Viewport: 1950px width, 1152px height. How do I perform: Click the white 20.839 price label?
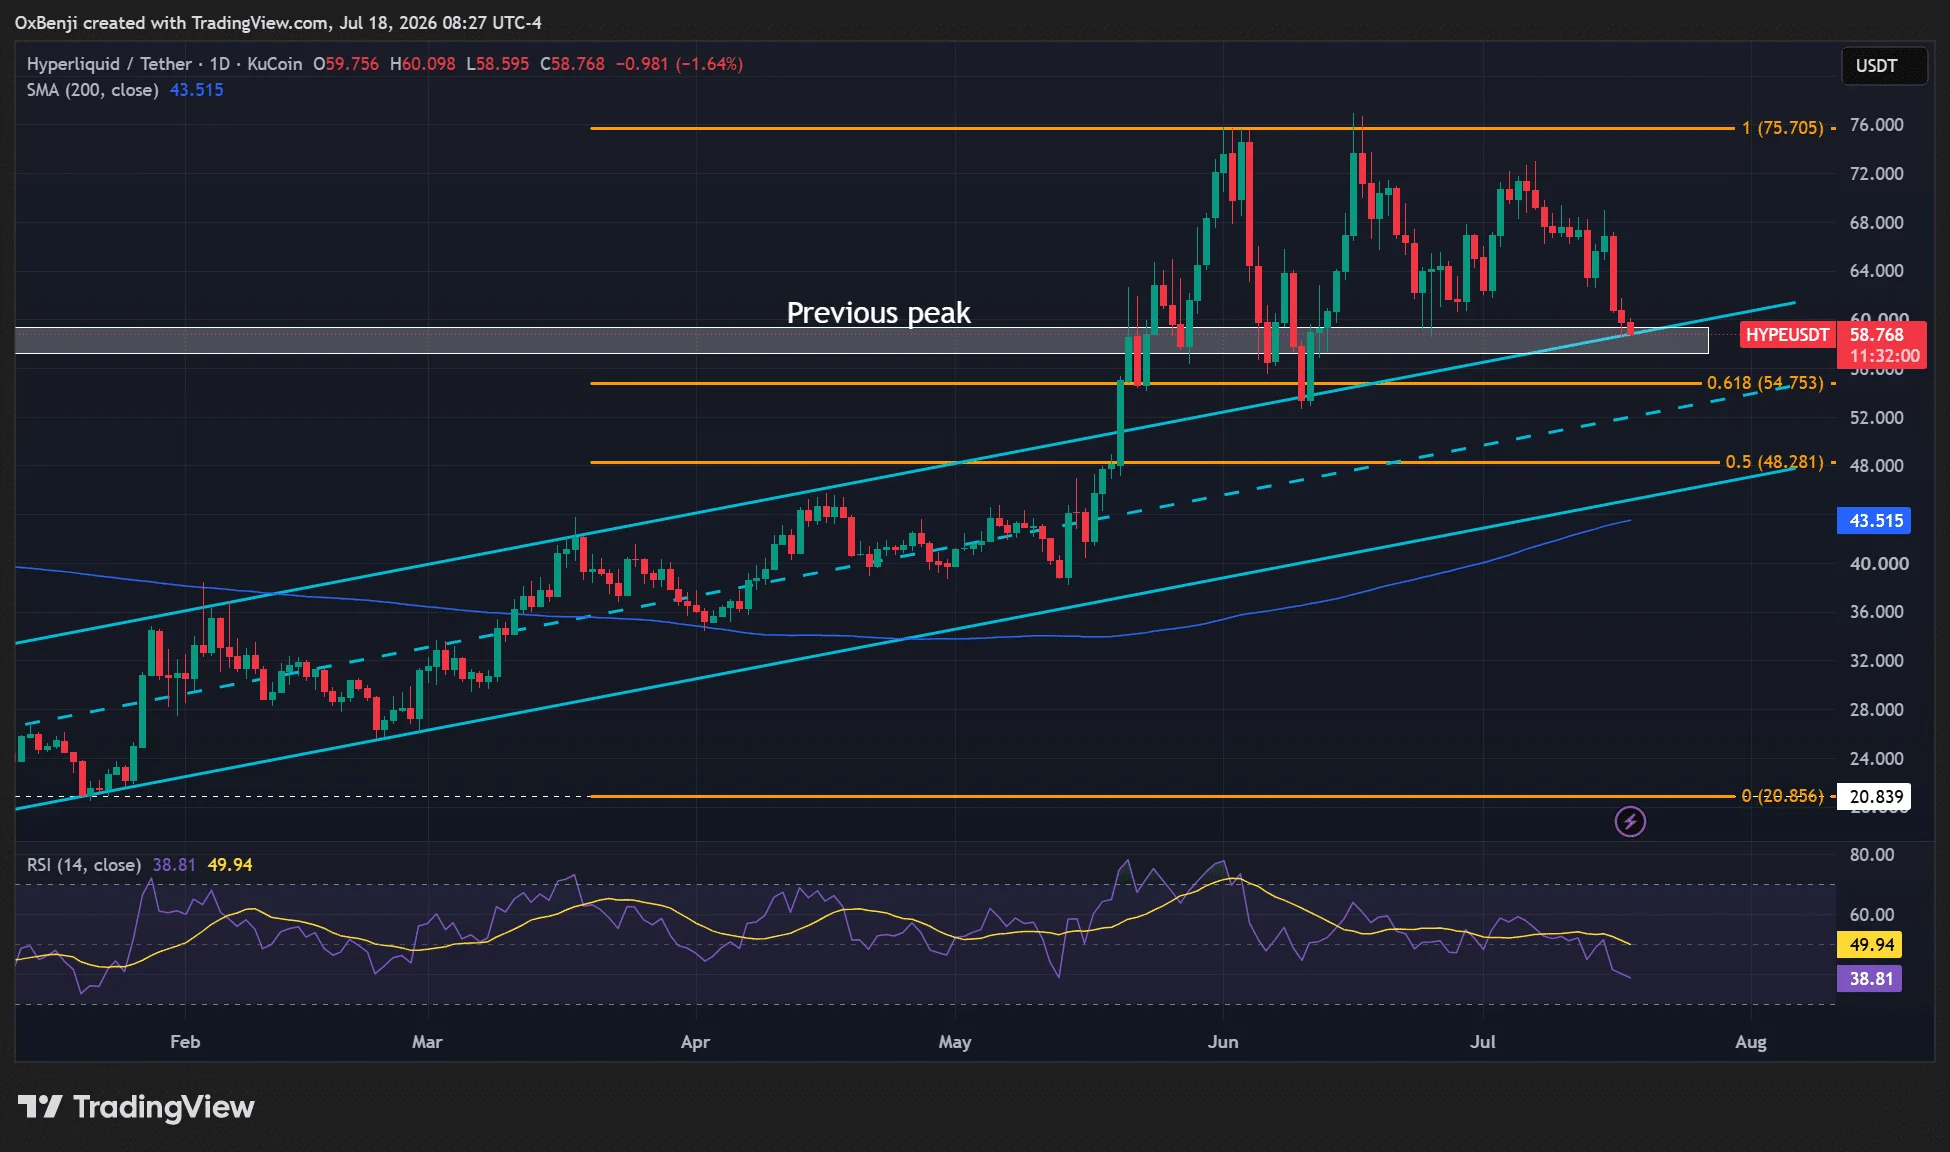1875,797
